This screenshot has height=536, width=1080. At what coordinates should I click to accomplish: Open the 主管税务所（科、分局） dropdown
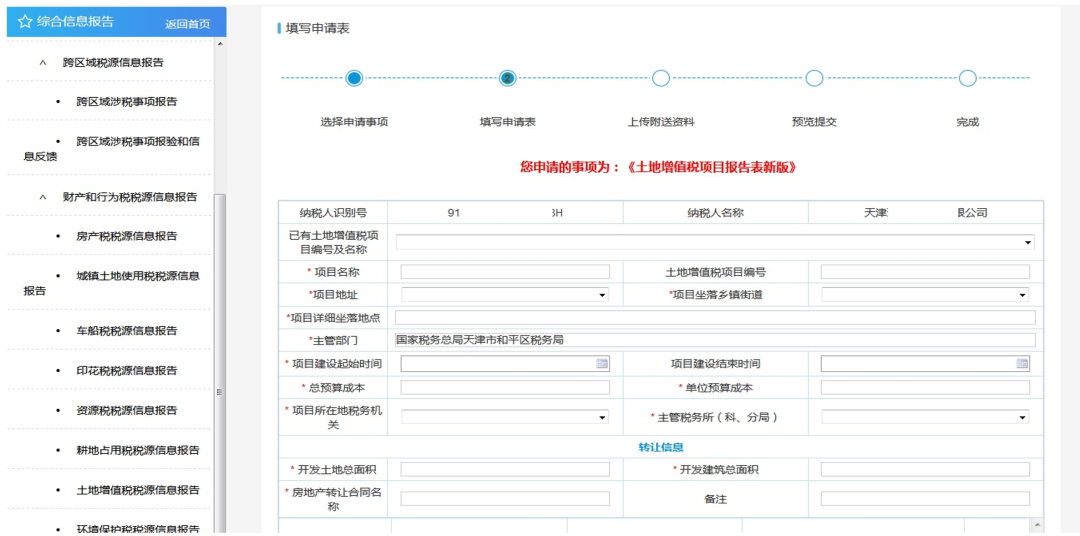[1023, 418]
